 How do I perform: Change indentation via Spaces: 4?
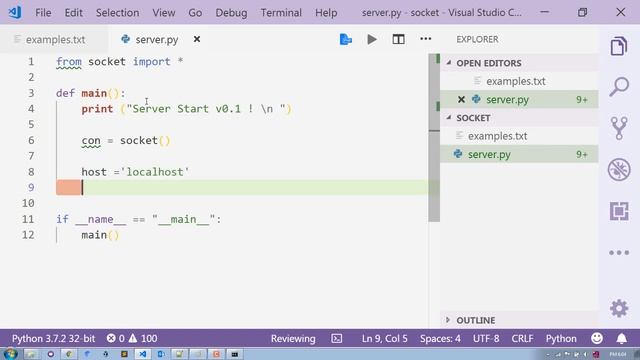pyautogui.click(x=440, y=338)
